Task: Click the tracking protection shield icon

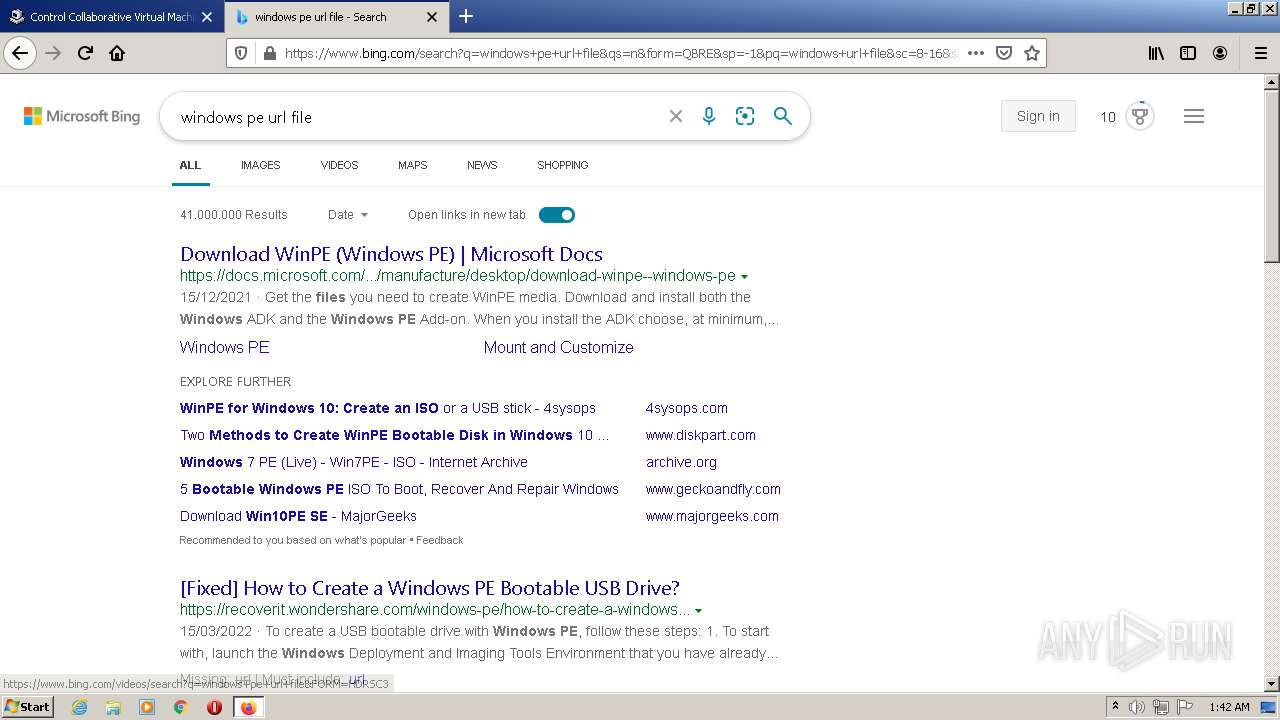Action: tap(241, 53)
